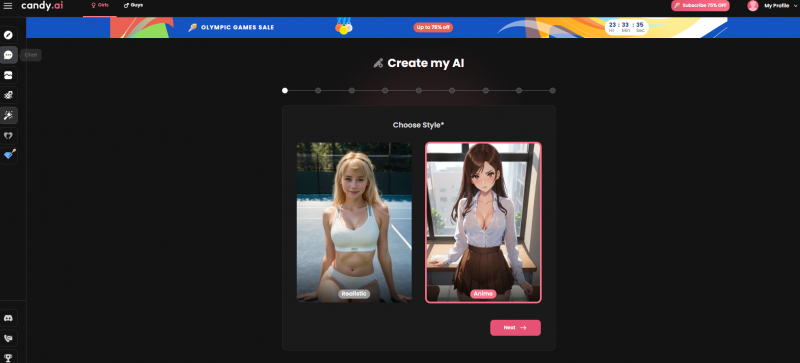Switch to the Girls tab
The width and height of the screenshot is (800, 363).
99,6
